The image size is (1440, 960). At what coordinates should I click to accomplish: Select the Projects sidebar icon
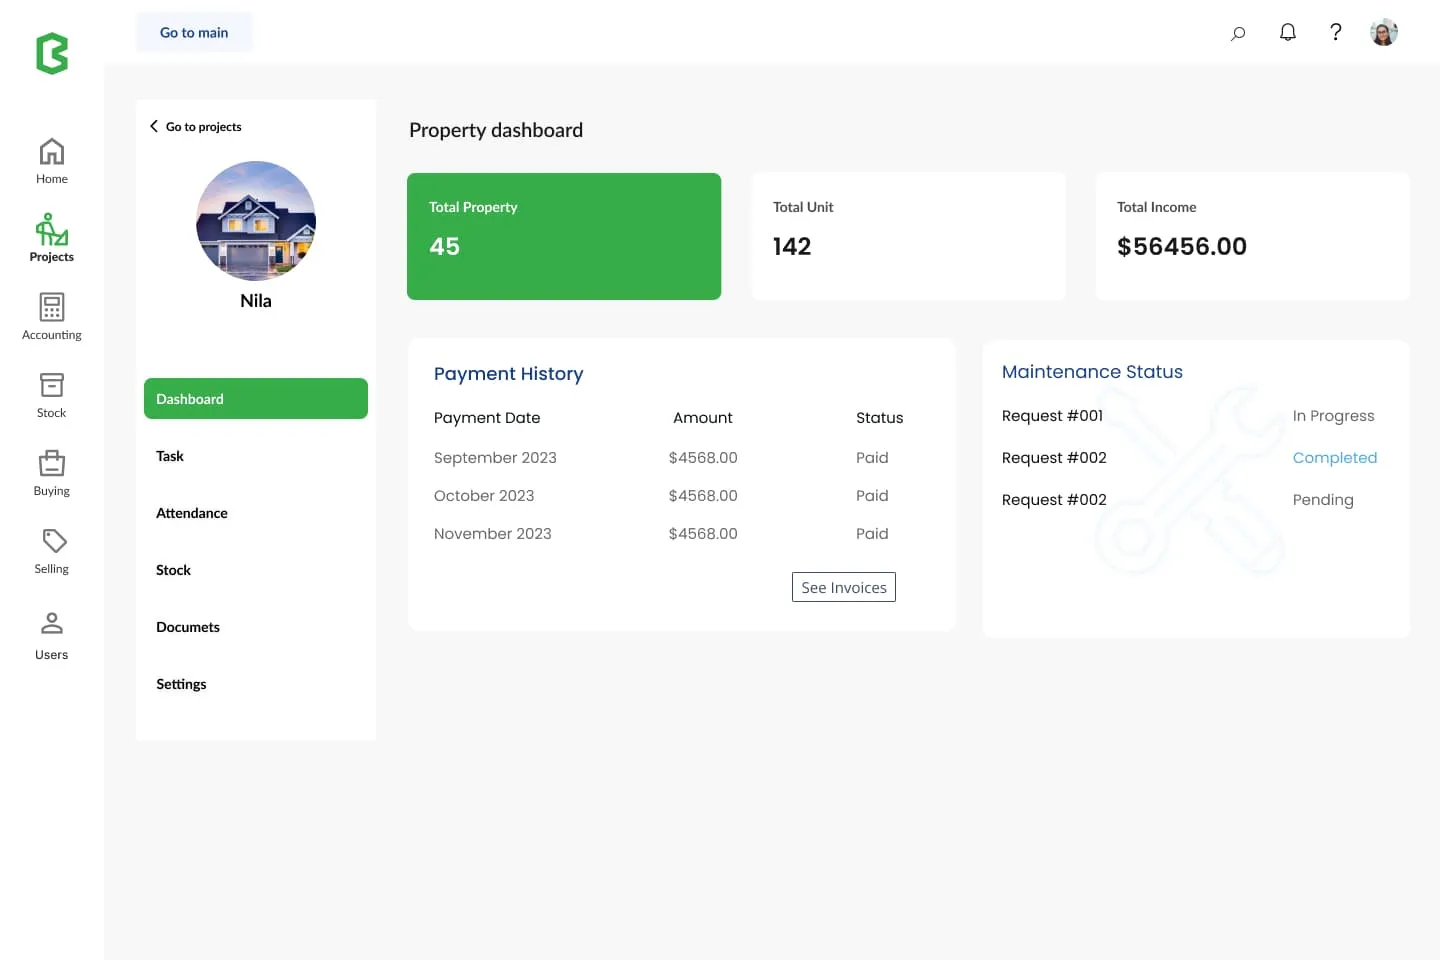coord(52,230)
